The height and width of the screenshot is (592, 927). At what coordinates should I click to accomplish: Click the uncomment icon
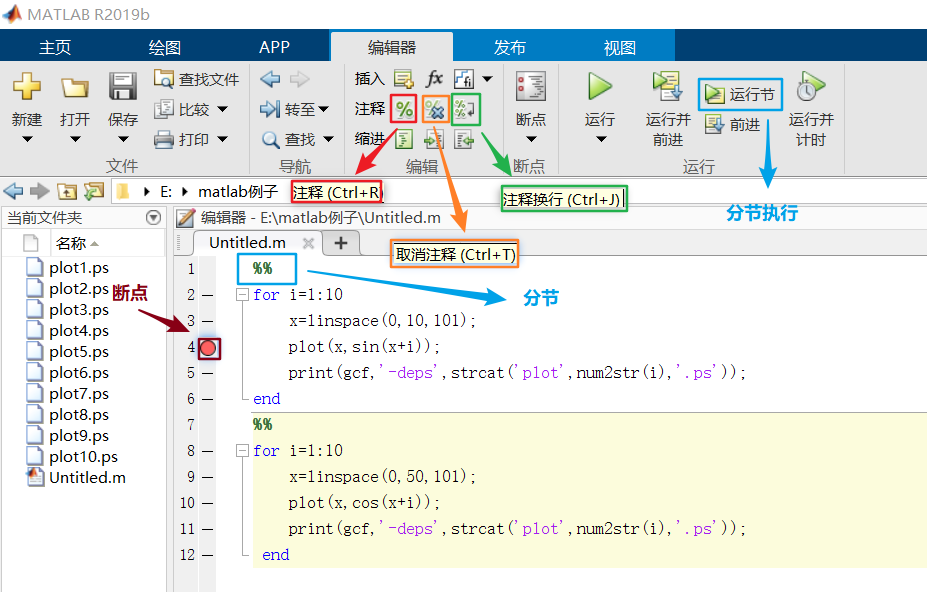pyautogui.click(x=435, y=109)
